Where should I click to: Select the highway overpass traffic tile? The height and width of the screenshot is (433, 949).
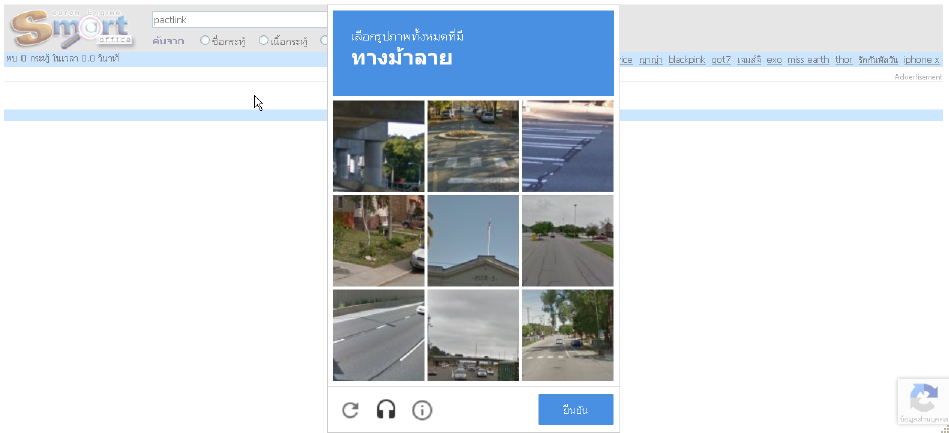tap(473, 335)
